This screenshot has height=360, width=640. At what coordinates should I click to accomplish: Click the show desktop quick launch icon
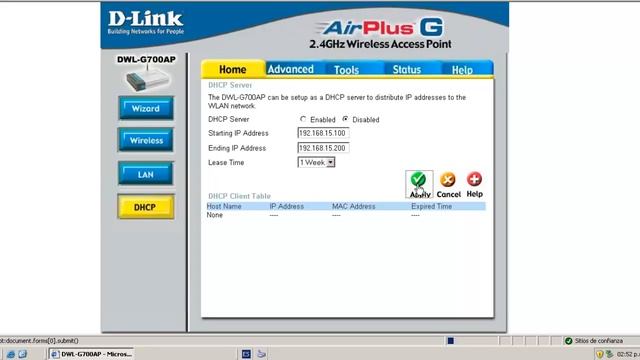click(x=22, y=354)
